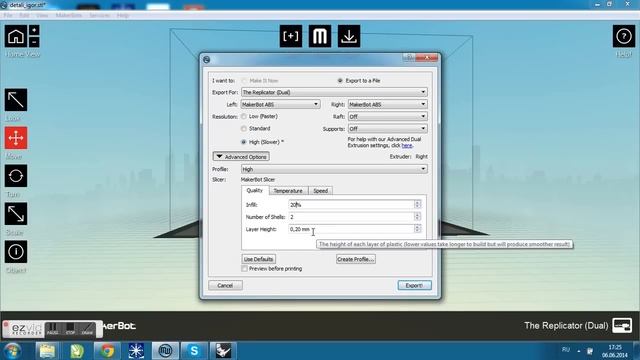The width and height of the screenshot is (640, 360).
Task: Click the Export! button
Action: 414,285
